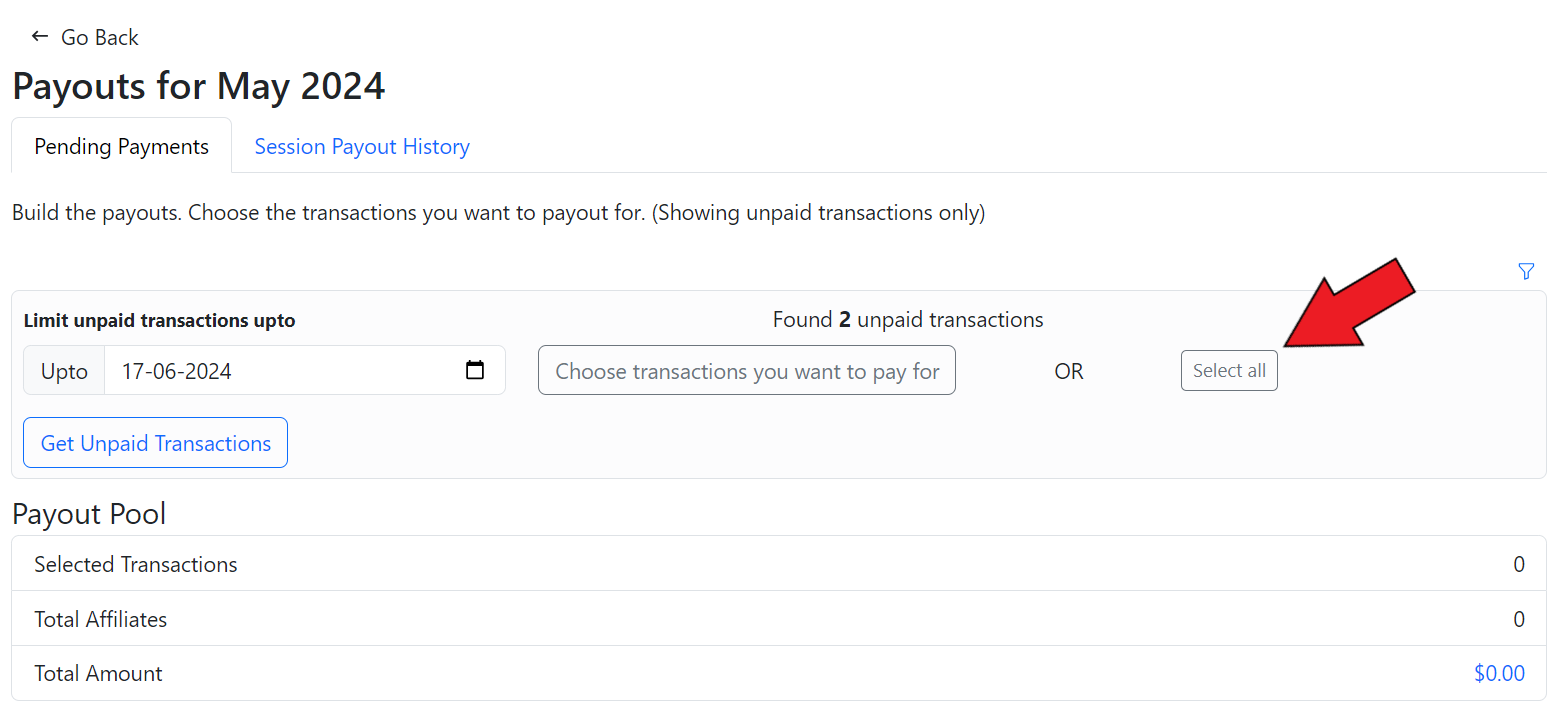Click the Payouts for May 2024 heading
Screen dimensions: 1559x713
(198, 86)
